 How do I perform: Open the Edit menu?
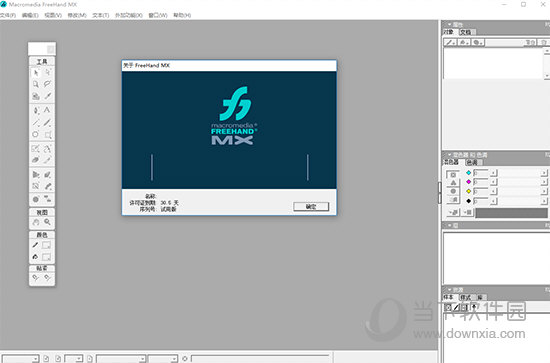tap(30, 15)
